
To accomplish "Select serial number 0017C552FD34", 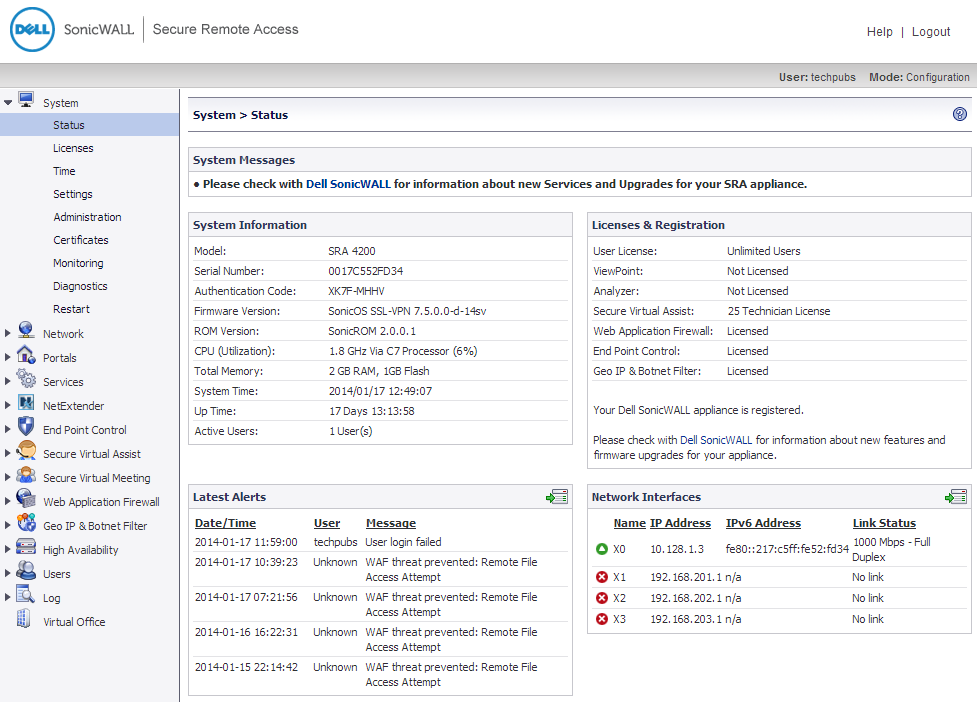I will [366, 271].
